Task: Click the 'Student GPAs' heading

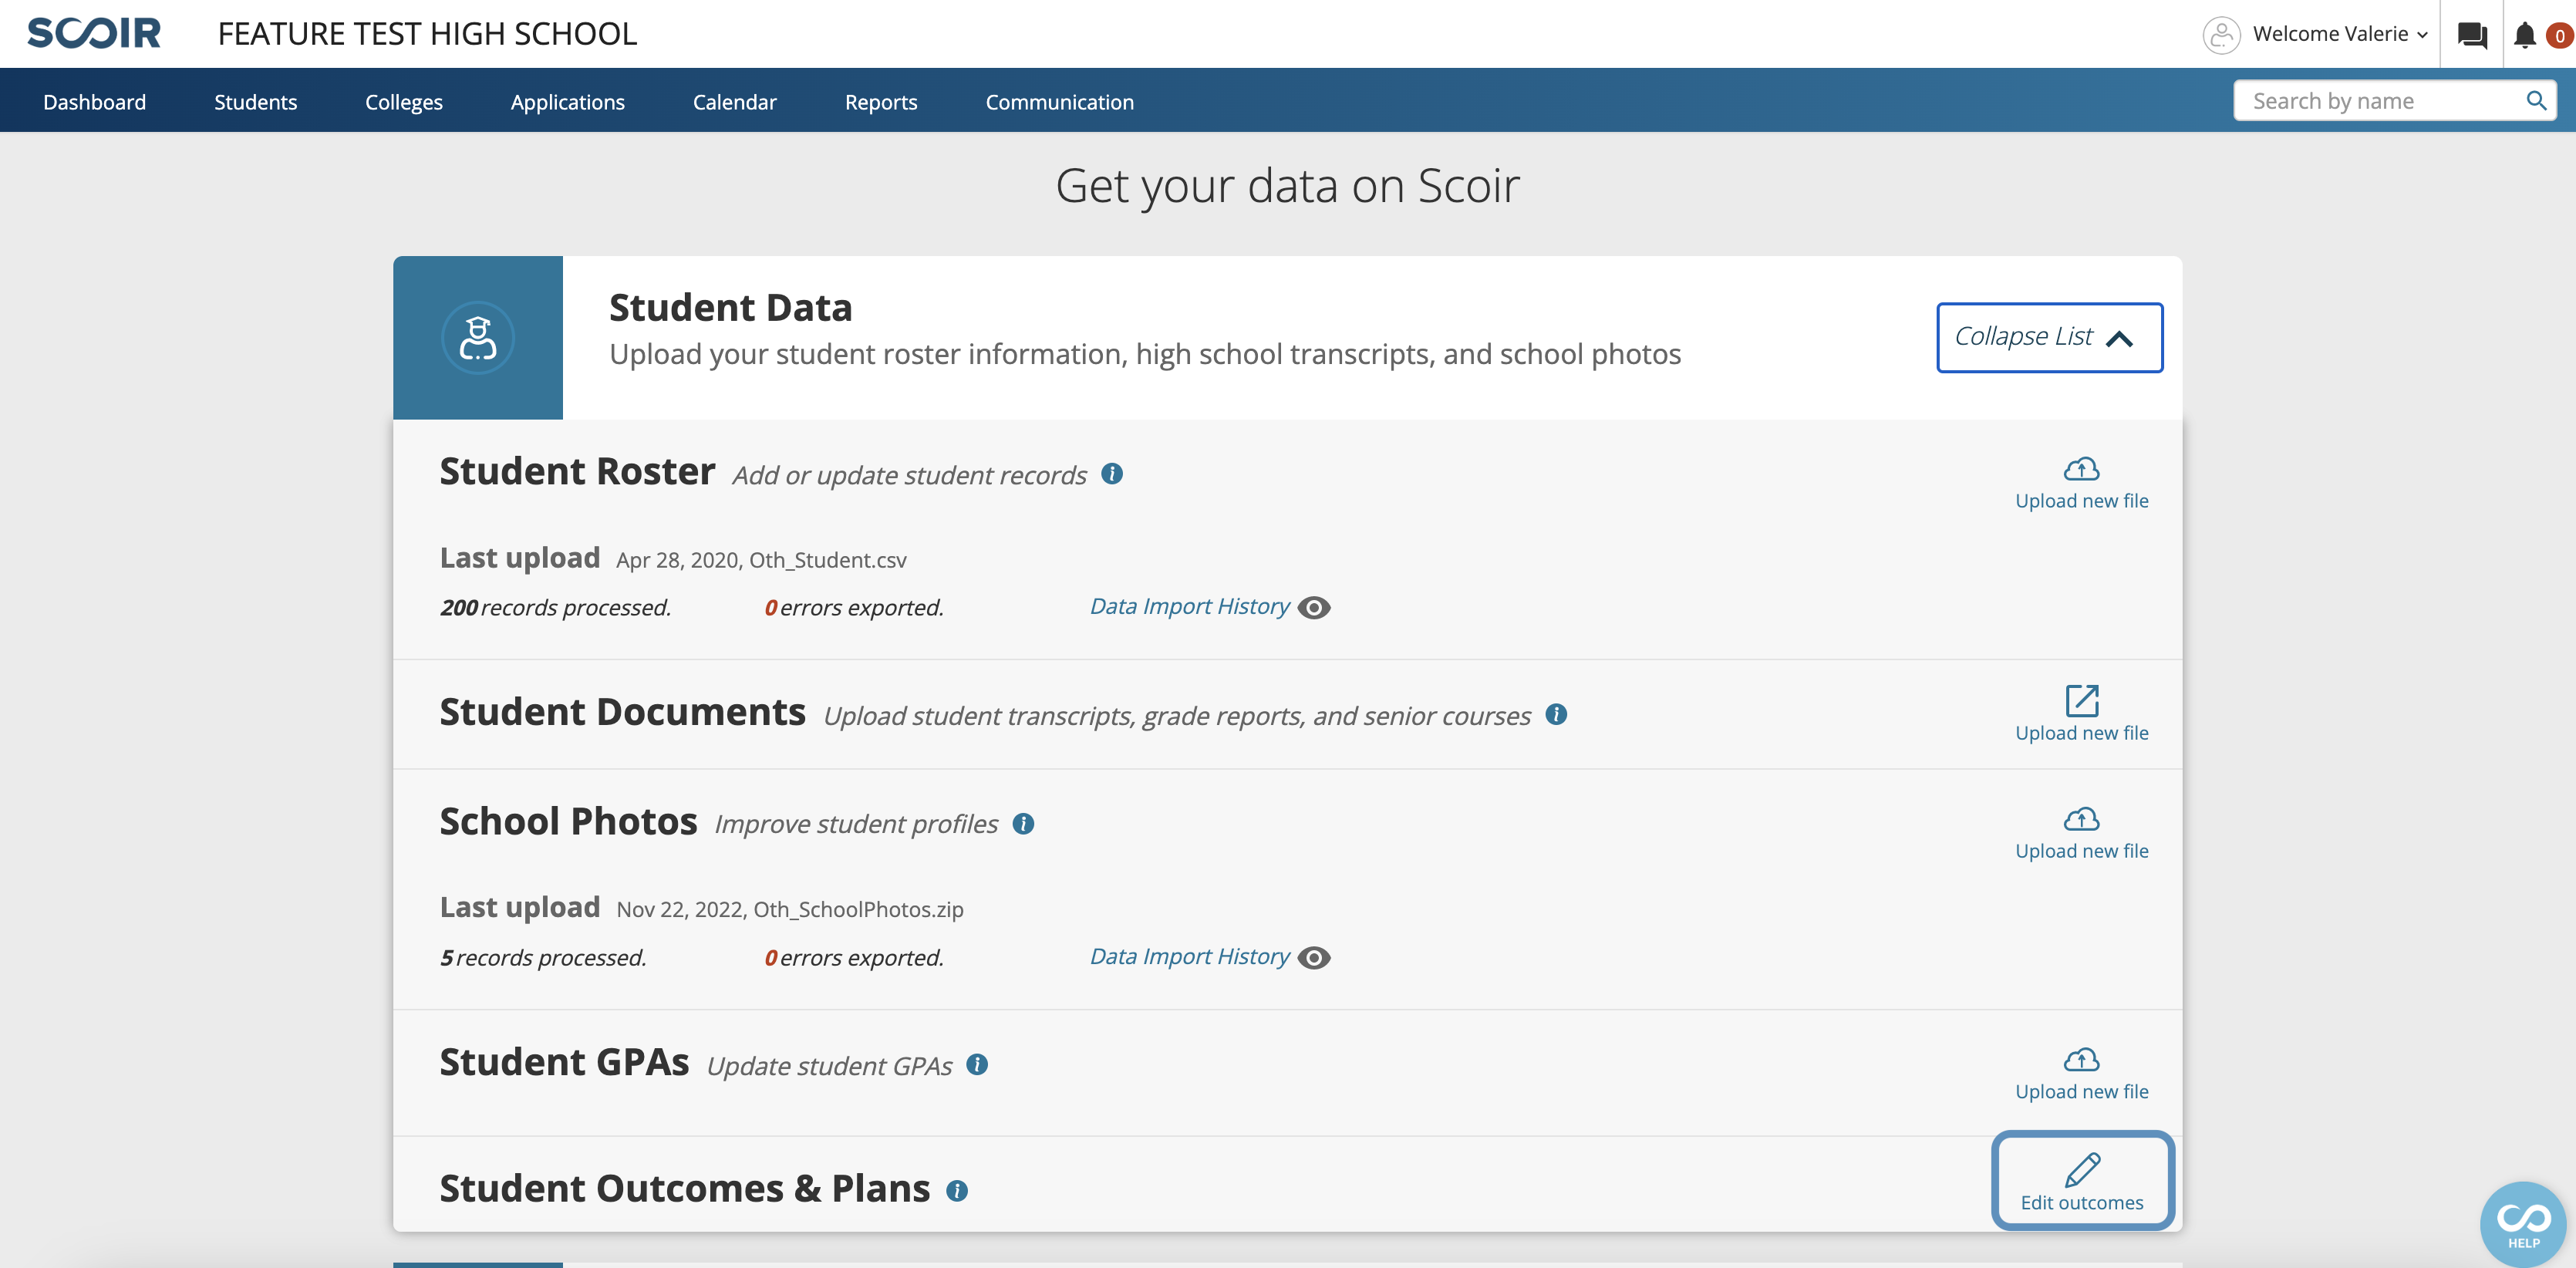Action: [x=564, y=1062]
